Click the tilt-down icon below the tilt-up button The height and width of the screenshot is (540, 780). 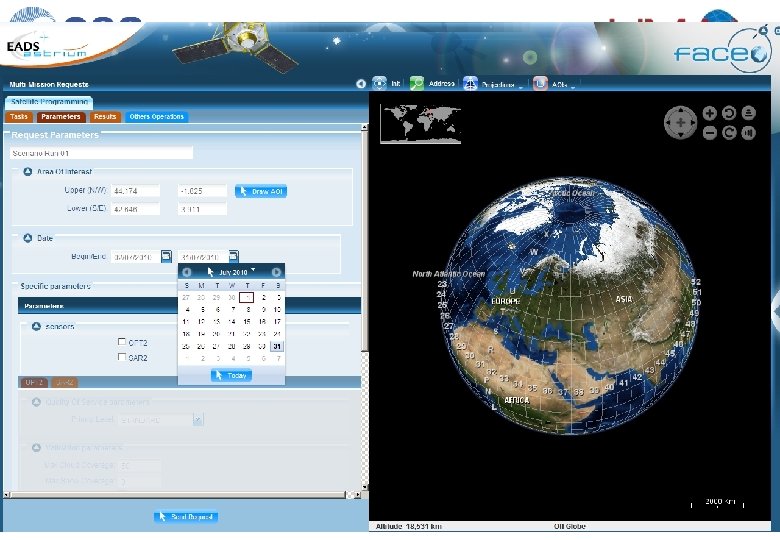[x=749, y=133]
